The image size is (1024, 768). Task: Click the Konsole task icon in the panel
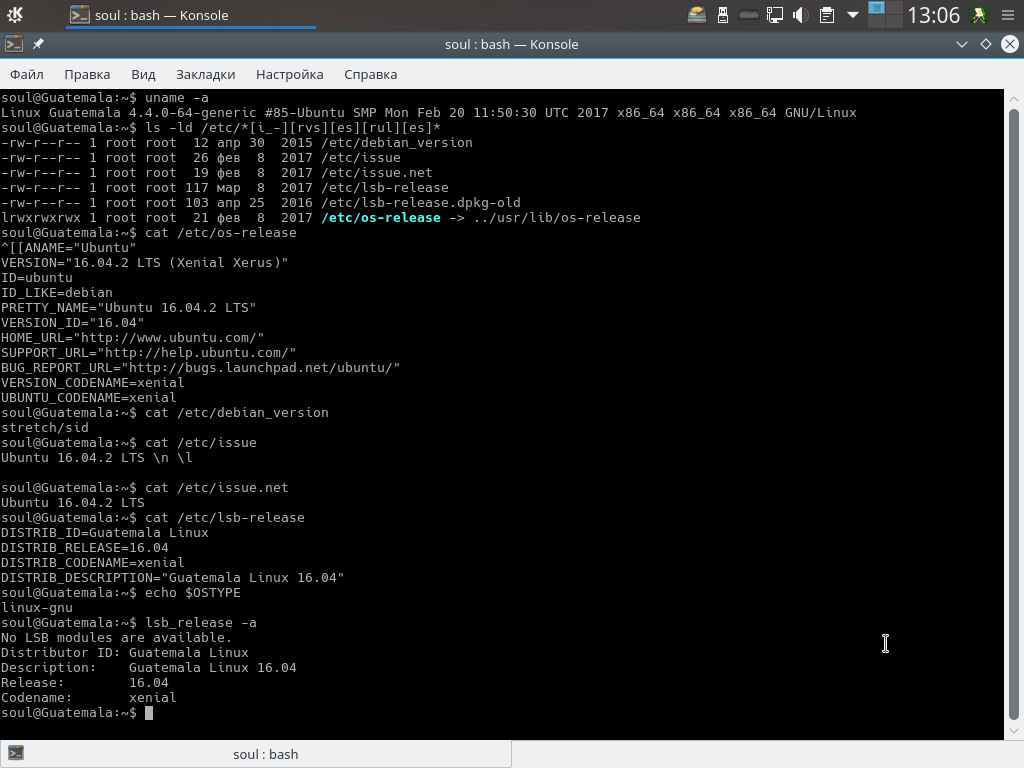[80, 15]
